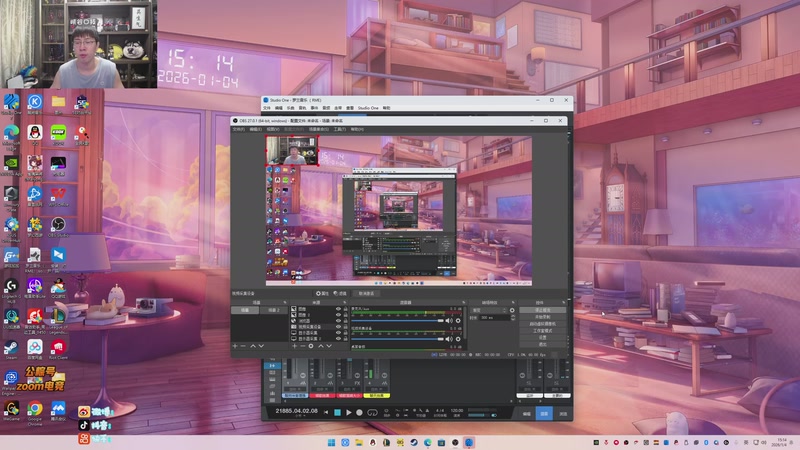Stop playback in Studio One transport
Screen dimensions: 800x450
click(x=337, y=412)
